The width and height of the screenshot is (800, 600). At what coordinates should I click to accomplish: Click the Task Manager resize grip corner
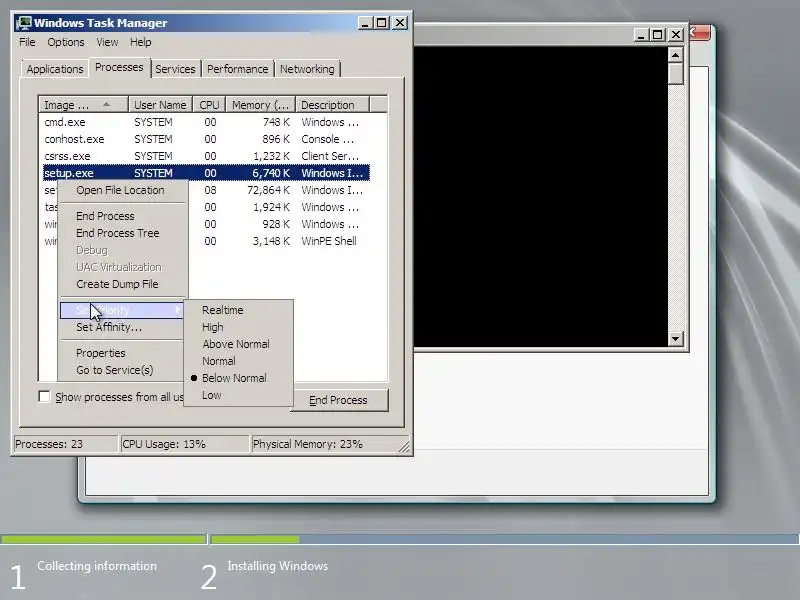[x=404, y=446]
